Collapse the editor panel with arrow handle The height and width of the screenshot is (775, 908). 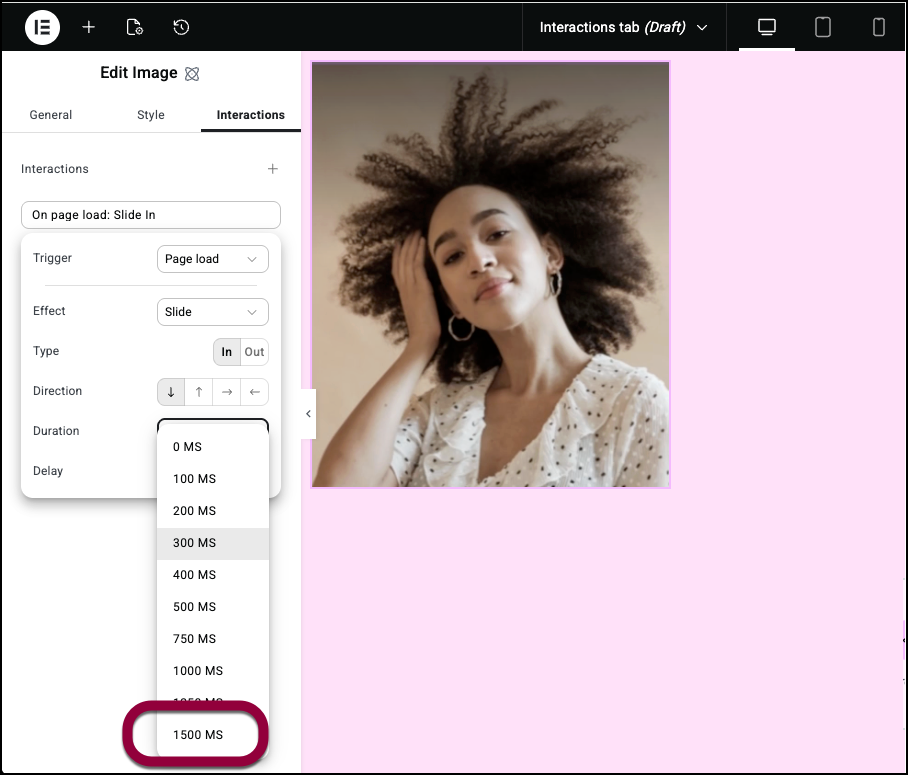pos(308,414)
